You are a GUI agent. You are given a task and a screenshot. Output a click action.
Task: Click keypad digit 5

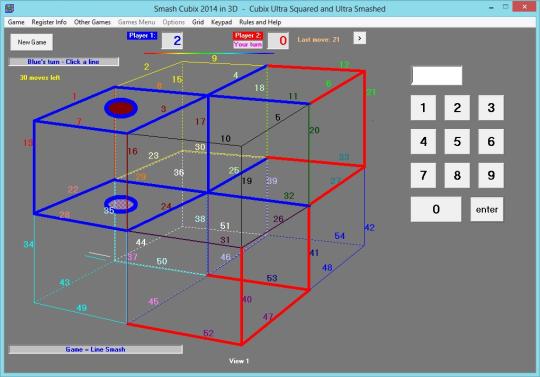[x=457, y=141]
